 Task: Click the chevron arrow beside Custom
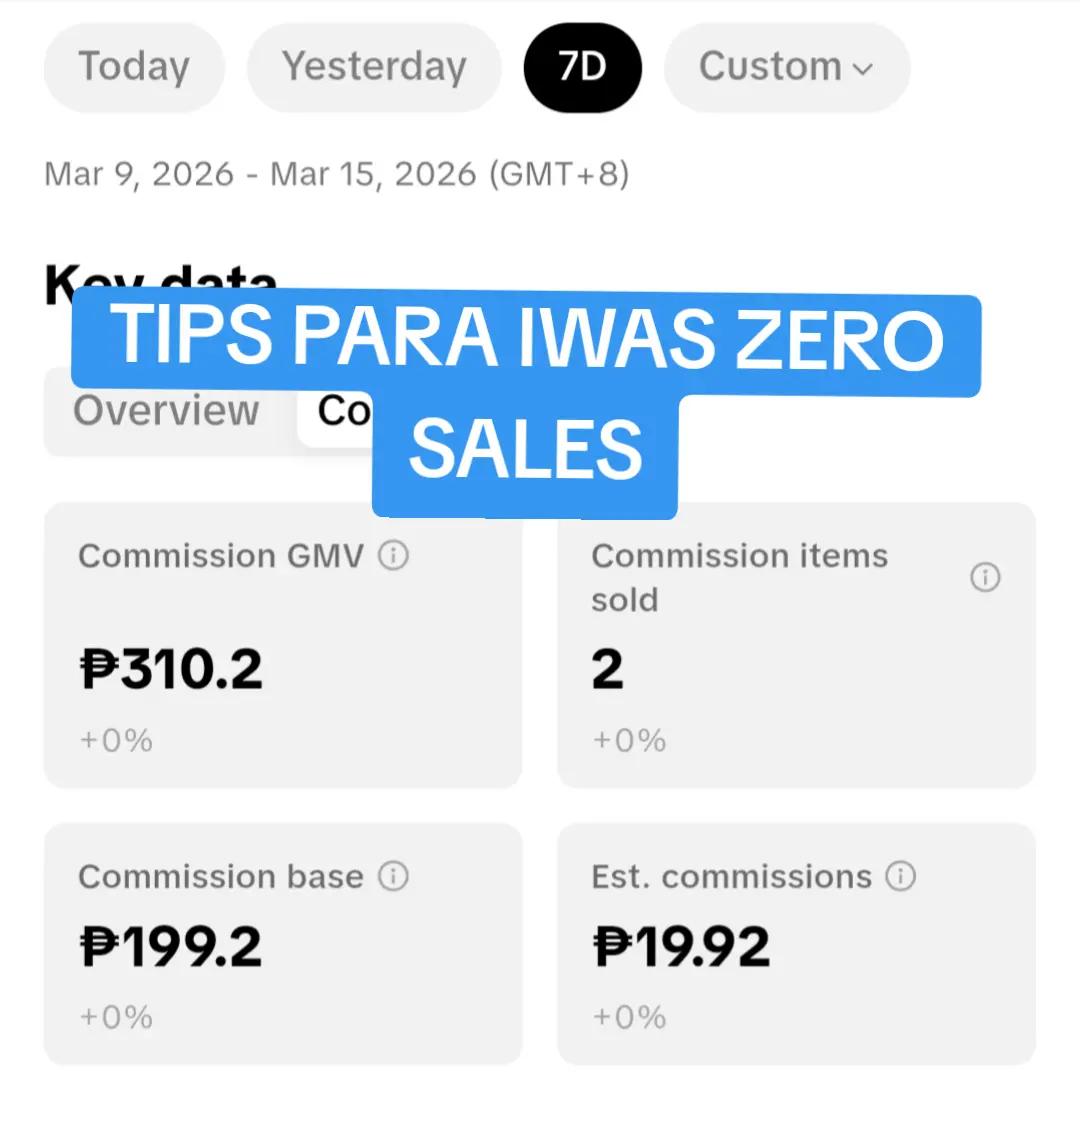[863, 69]
